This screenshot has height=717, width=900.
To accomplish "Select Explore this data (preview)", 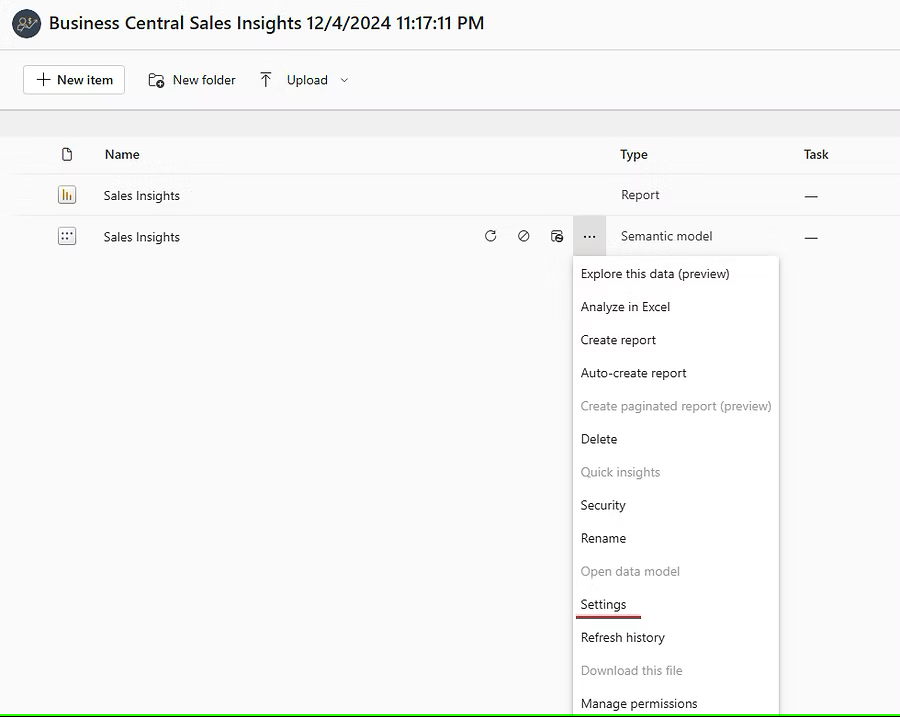I will click(655, 274).
